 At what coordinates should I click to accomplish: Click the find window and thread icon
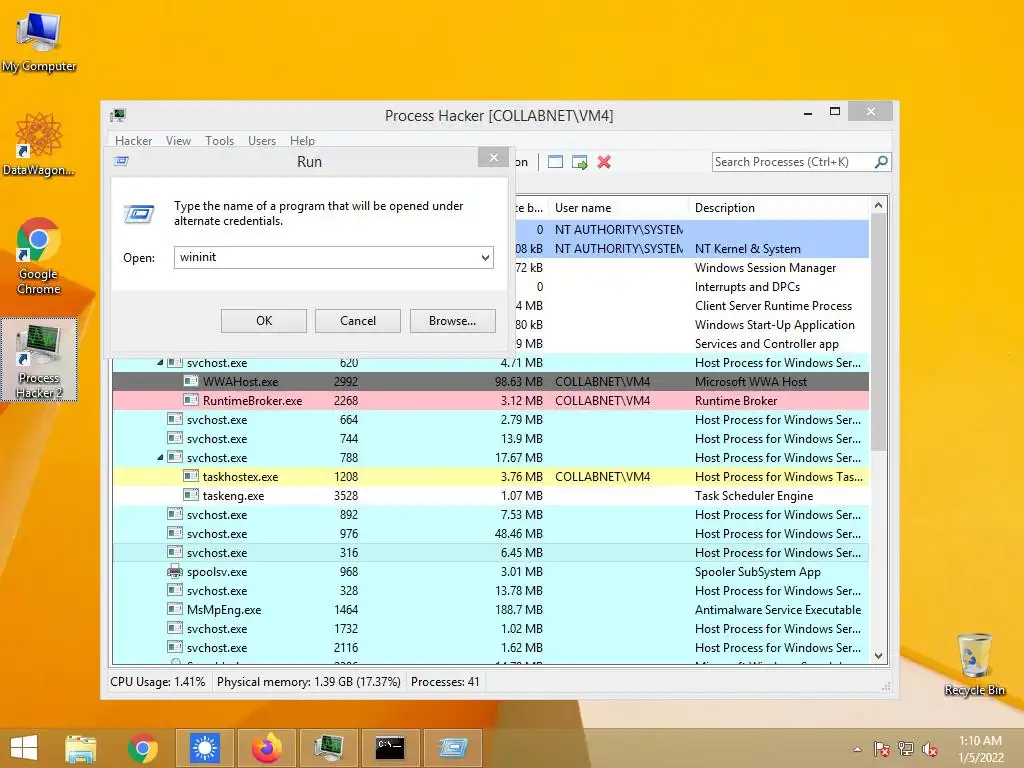(579, 162)
